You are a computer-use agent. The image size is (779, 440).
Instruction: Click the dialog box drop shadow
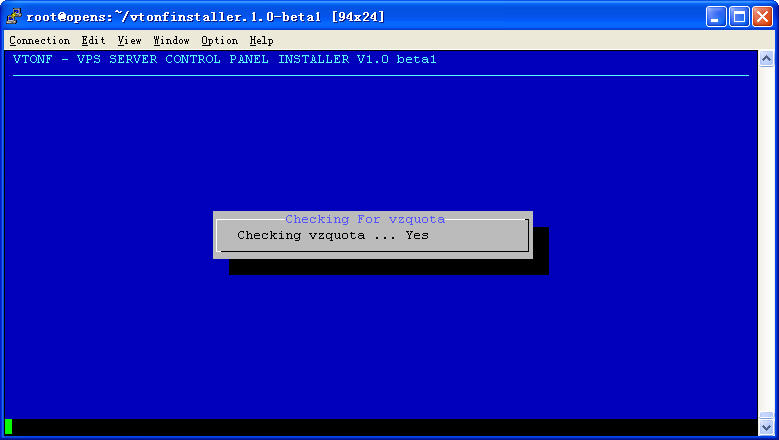(x=390, y=267)
